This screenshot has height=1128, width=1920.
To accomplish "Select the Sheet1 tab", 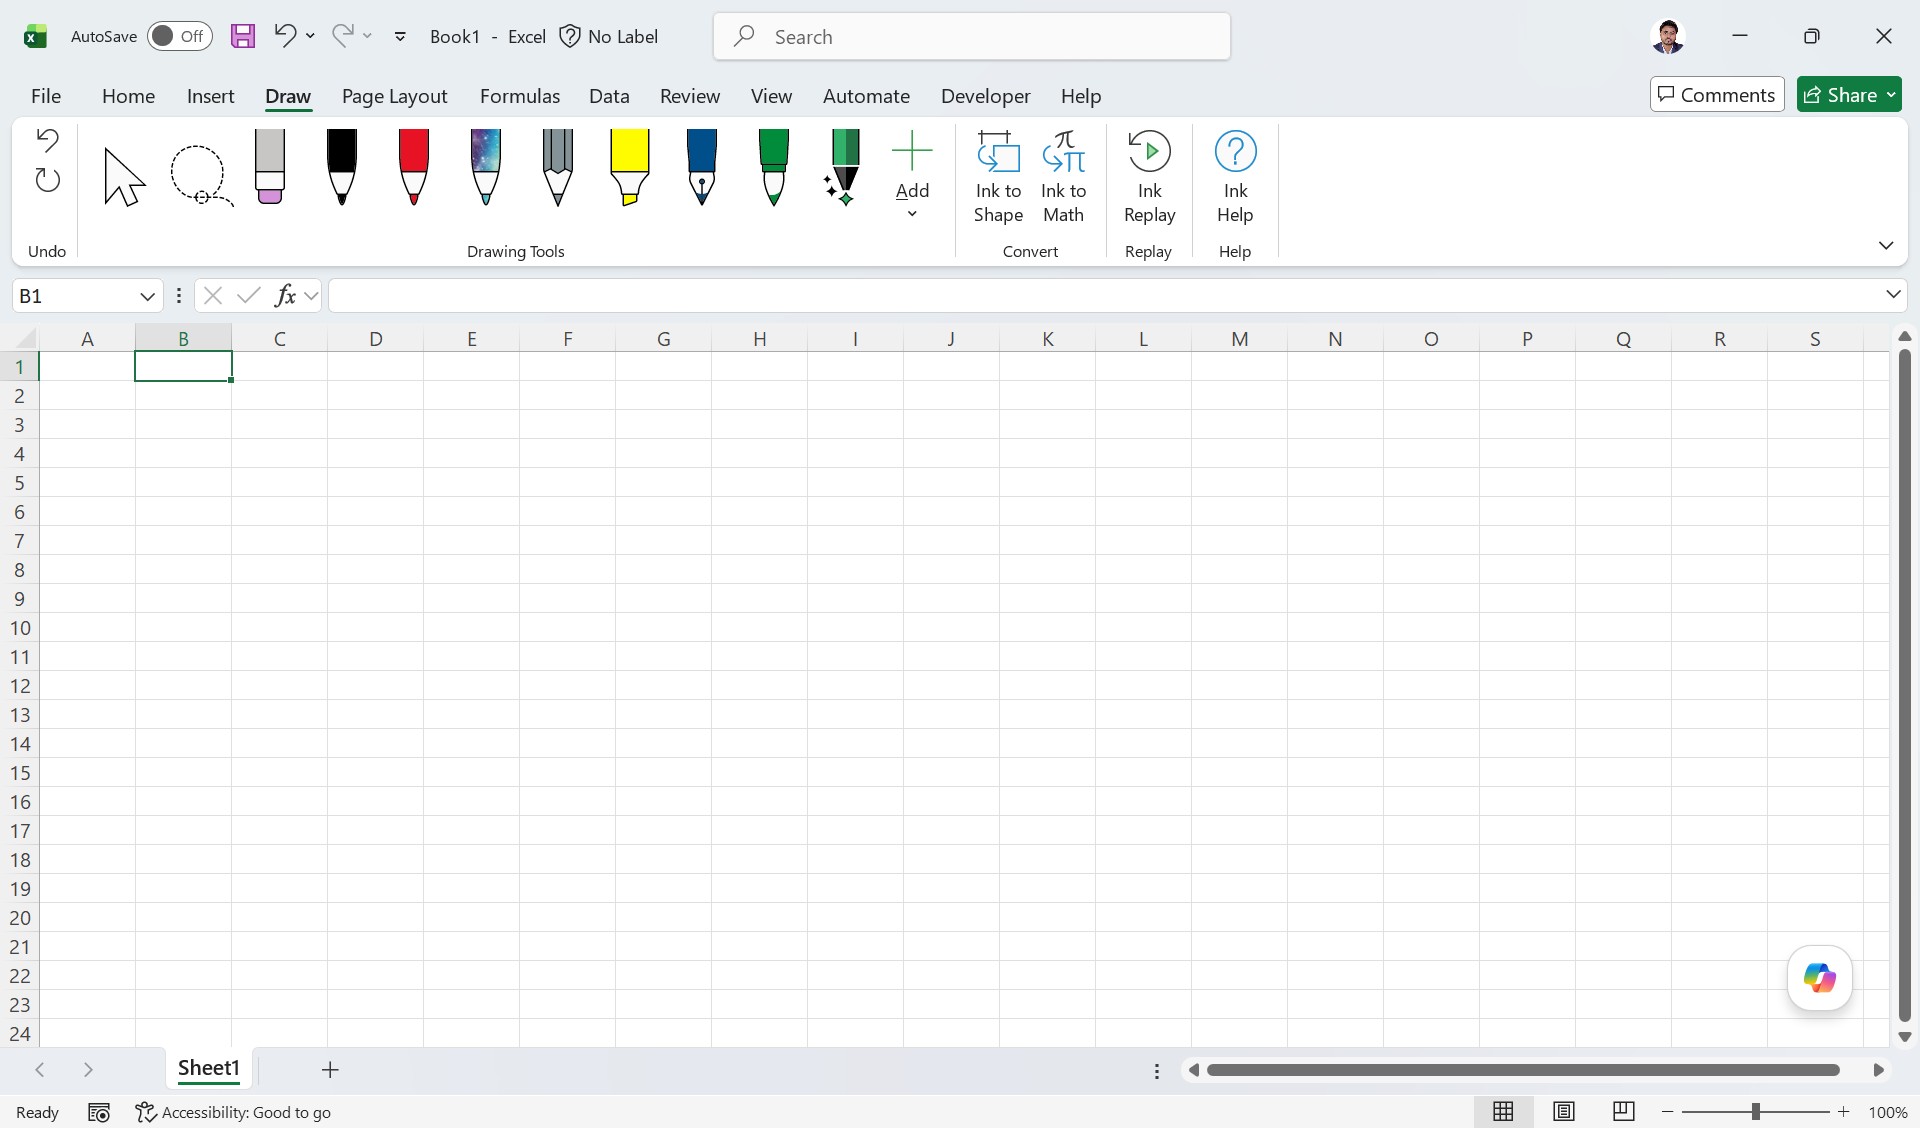I will click(x=209, y=1068).
